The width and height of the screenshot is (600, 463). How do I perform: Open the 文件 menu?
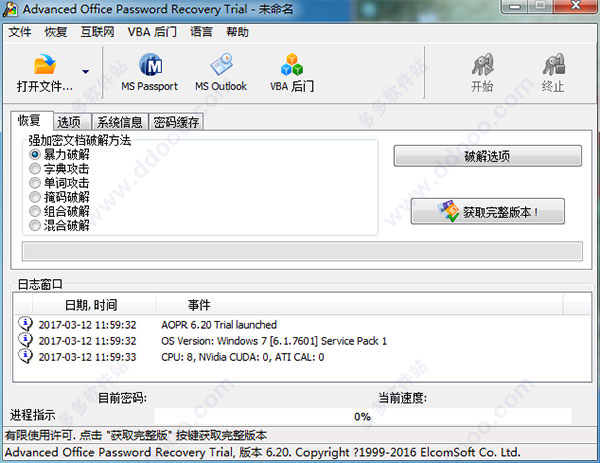click(20, 32)
